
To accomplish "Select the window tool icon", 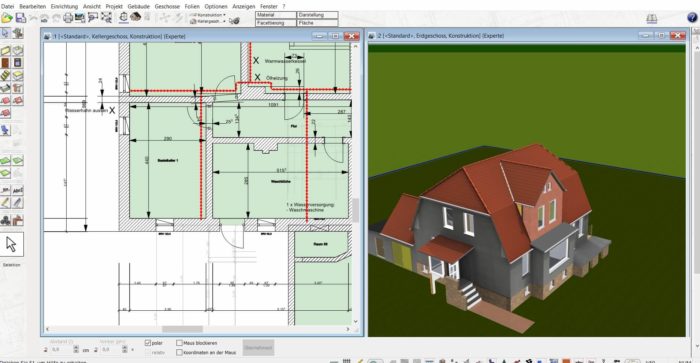I will click(17, 63).
